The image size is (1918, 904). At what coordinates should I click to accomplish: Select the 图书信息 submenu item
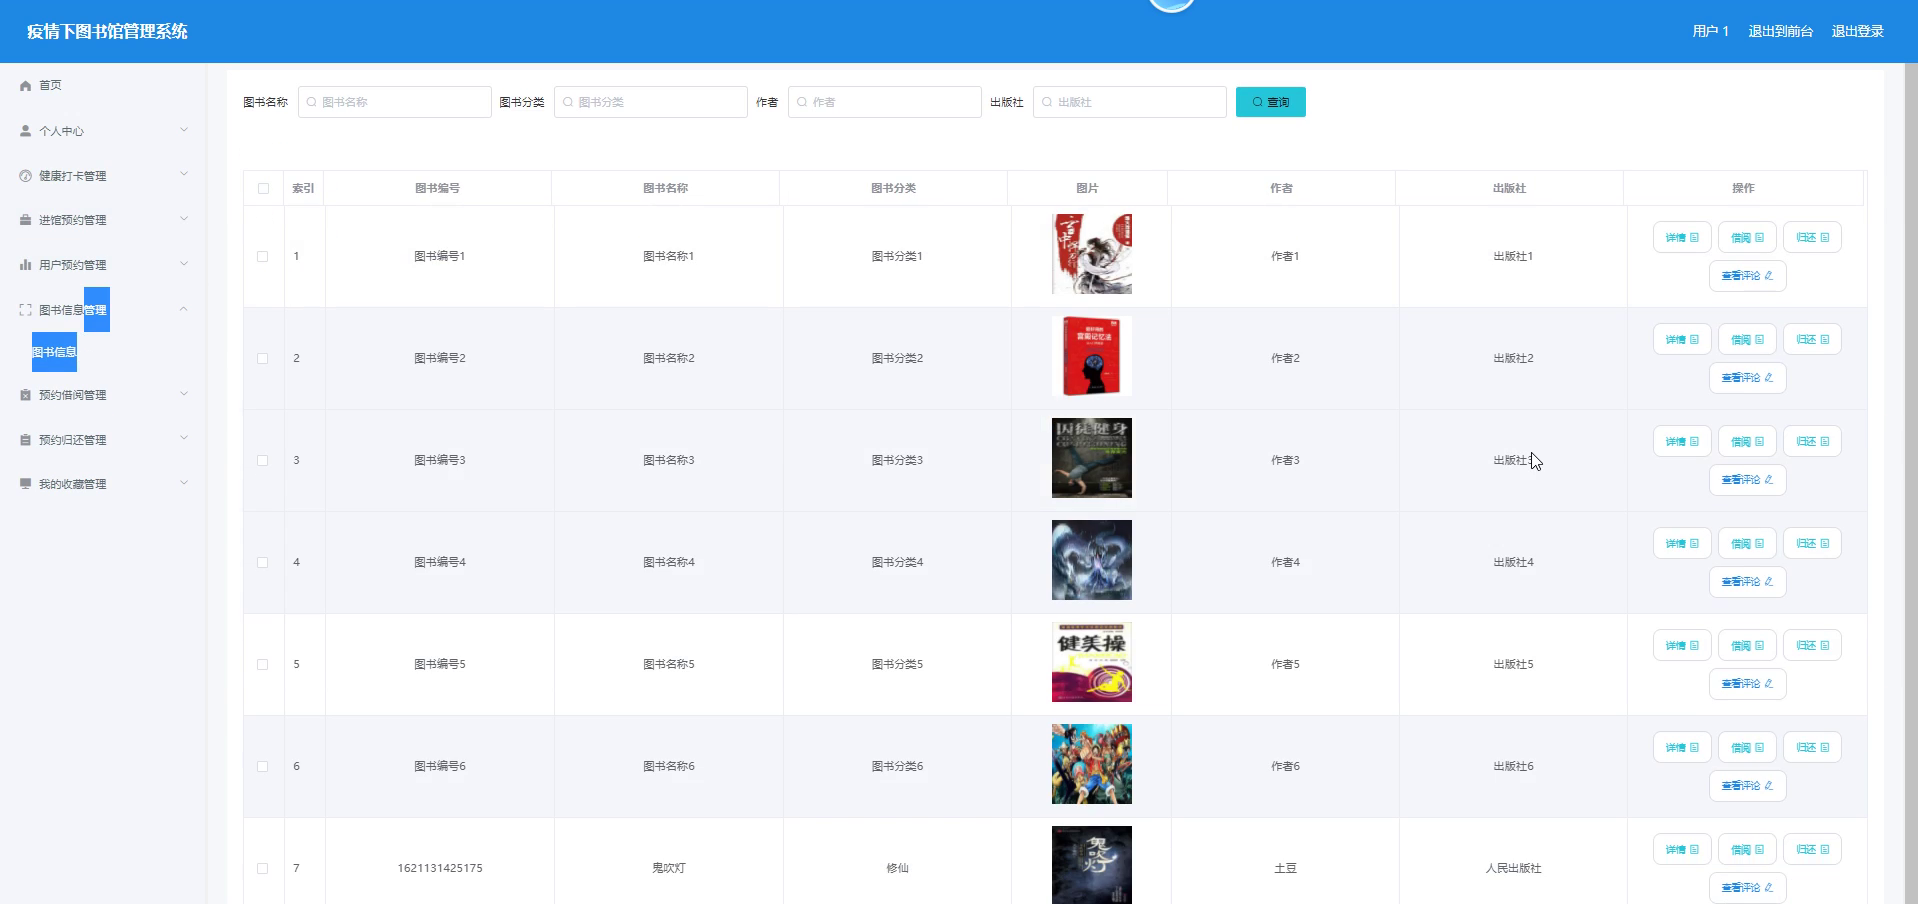click(54, 352)
